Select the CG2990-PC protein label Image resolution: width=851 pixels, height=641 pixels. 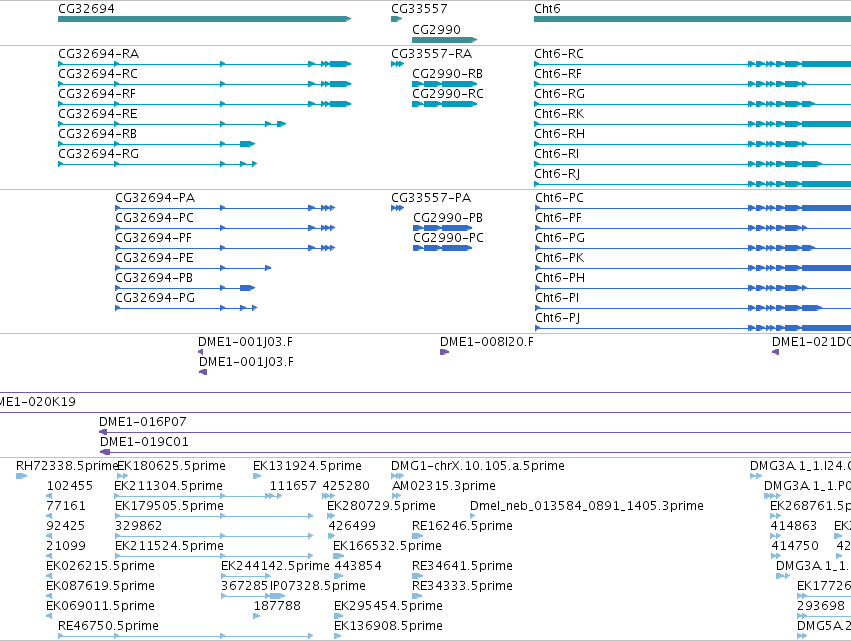448,238
